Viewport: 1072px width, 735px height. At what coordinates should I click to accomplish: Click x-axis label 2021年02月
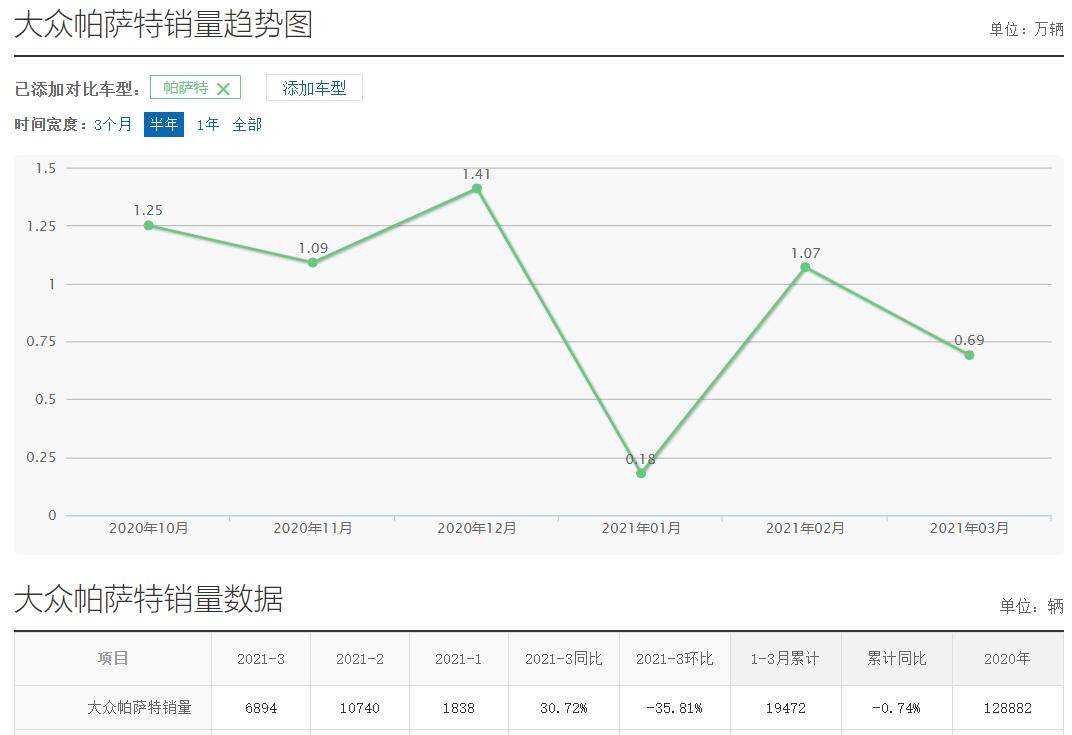805,528
